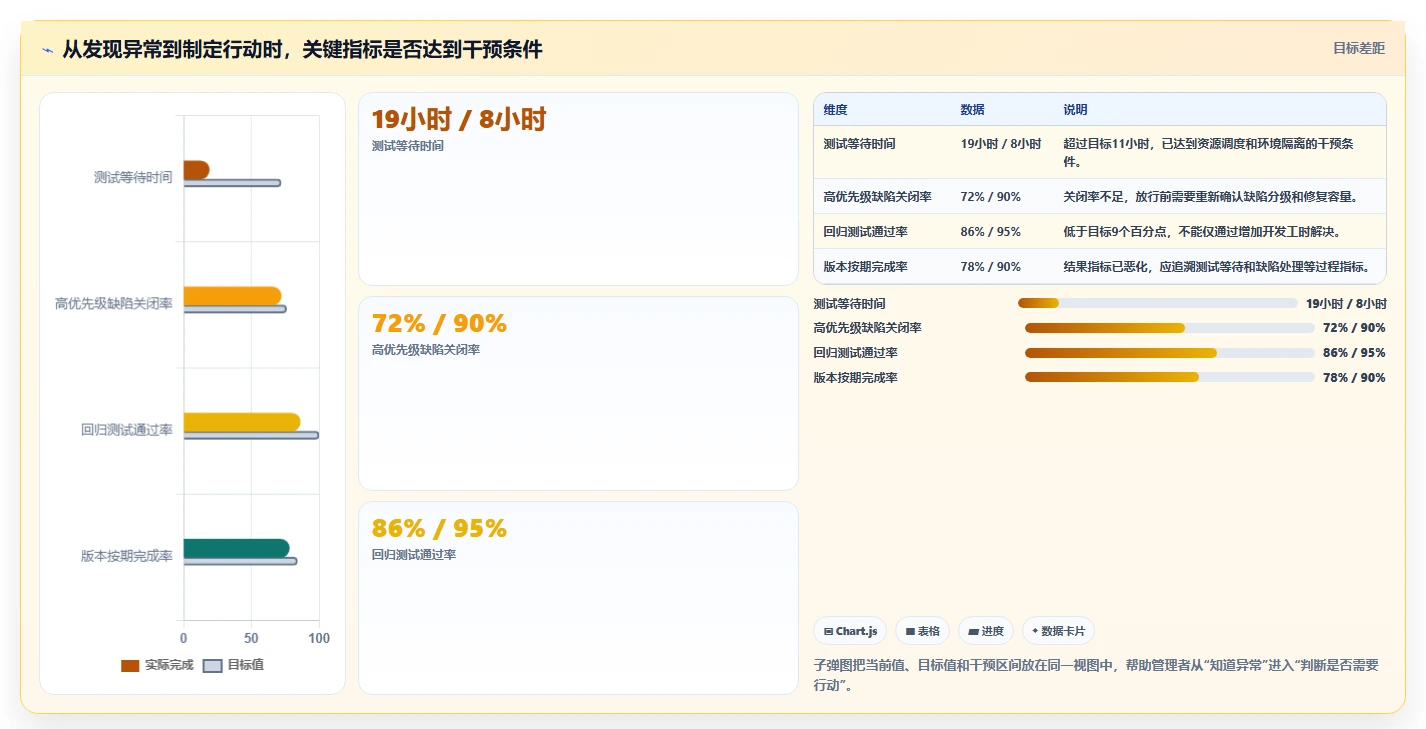
Task: Open the 86% / 95% data card
Action: click(578, 598)
